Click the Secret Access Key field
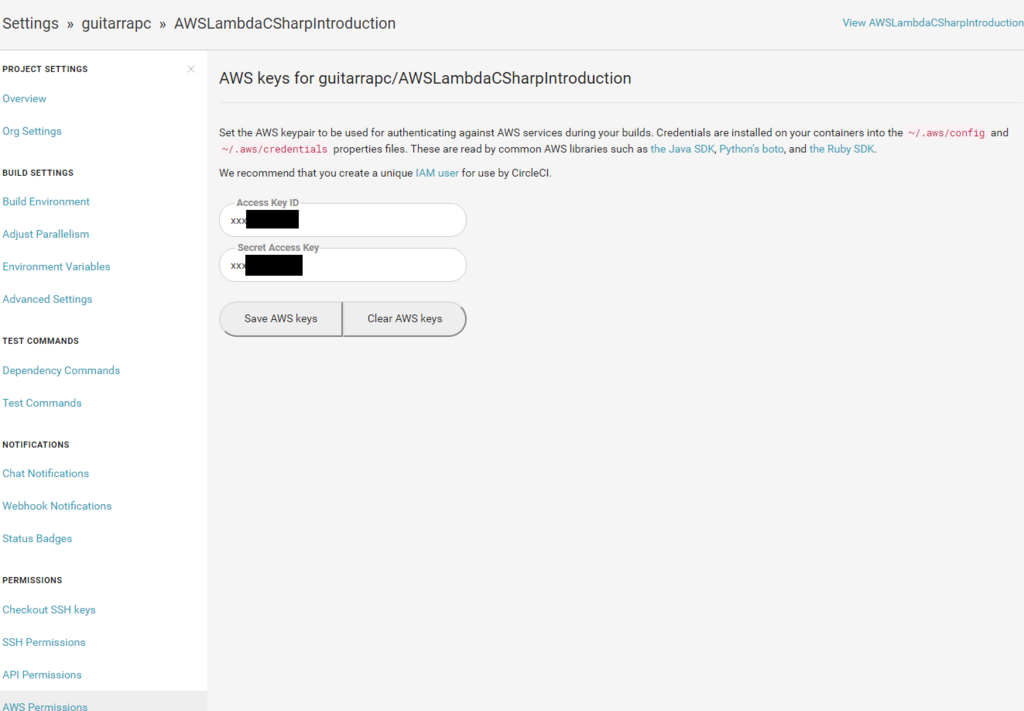 tap(343, 265)
